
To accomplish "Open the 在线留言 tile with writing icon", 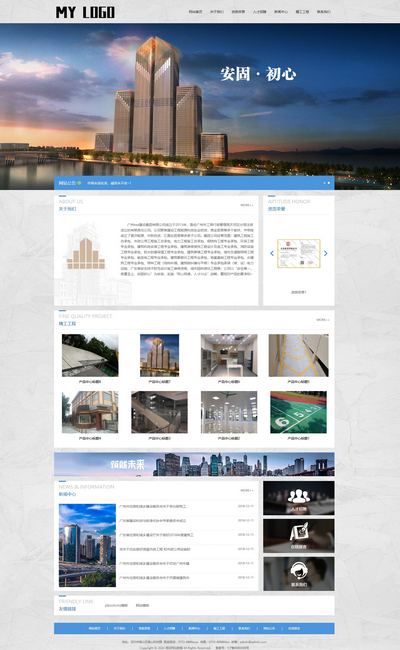I will 298,536.
